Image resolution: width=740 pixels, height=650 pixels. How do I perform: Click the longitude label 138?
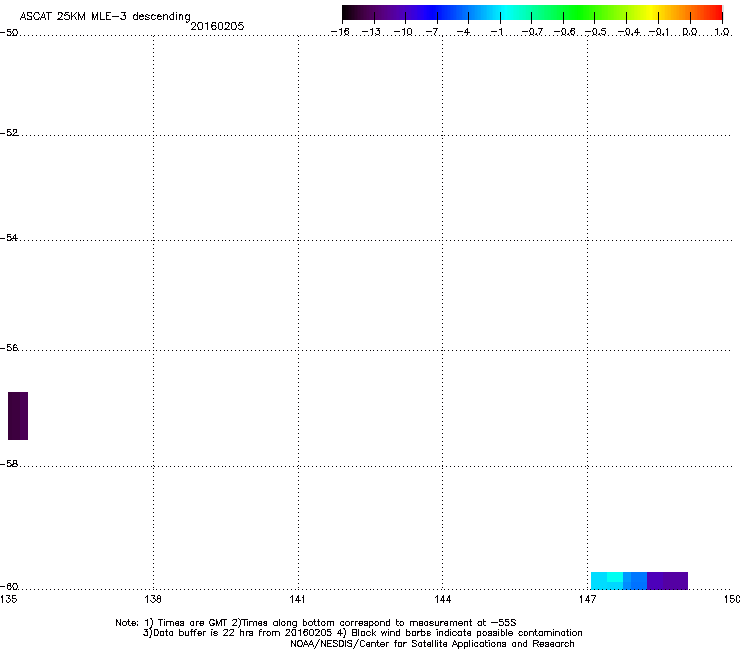[153, 599]
